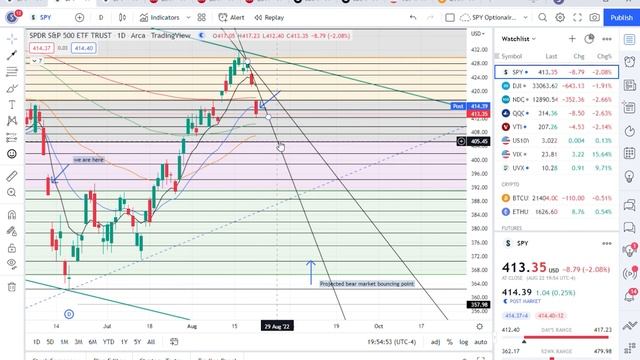Select the DJI row in the watchlist

coord(556,86)
